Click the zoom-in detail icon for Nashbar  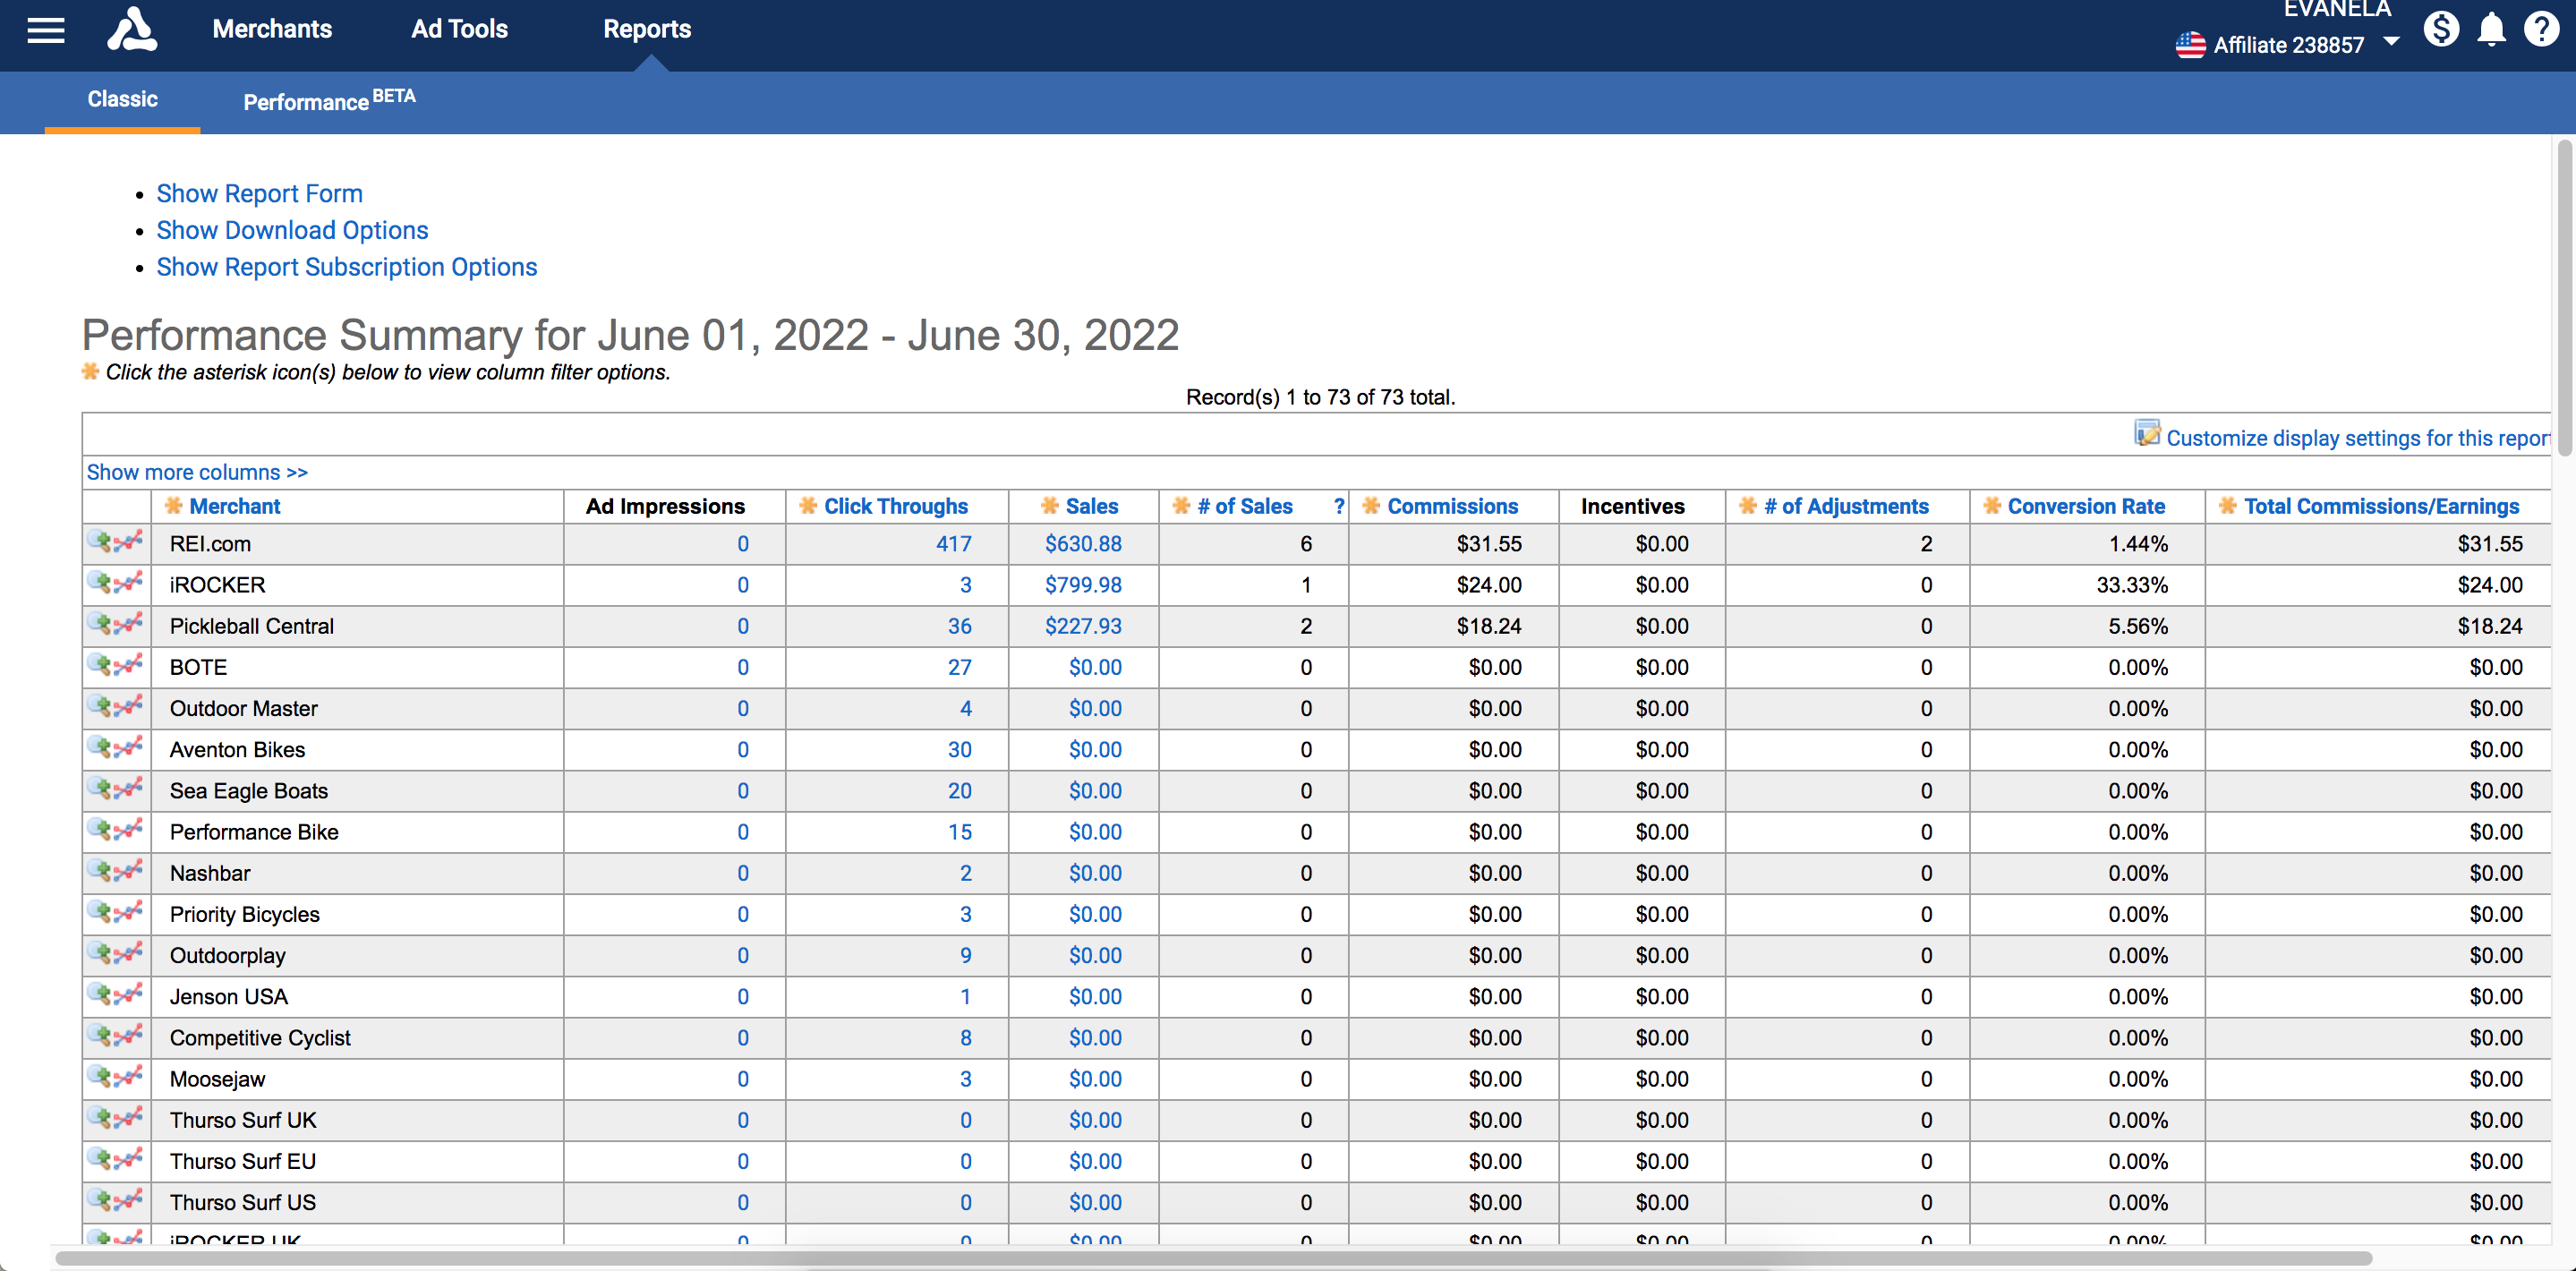click(100, 871)
